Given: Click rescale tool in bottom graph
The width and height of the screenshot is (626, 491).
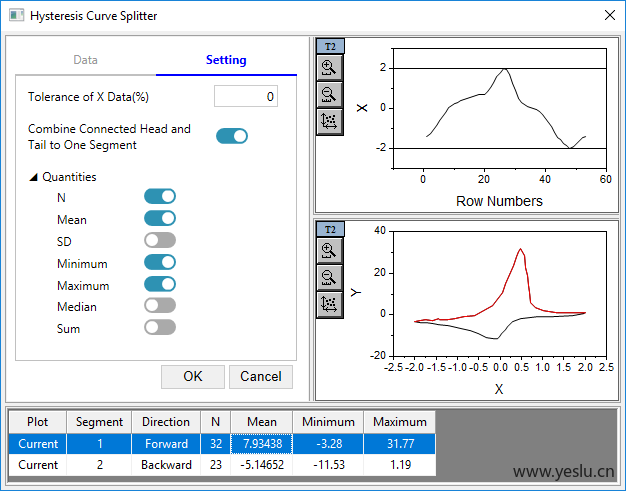Looking at the screenshot, I should [x=329, y=304].
